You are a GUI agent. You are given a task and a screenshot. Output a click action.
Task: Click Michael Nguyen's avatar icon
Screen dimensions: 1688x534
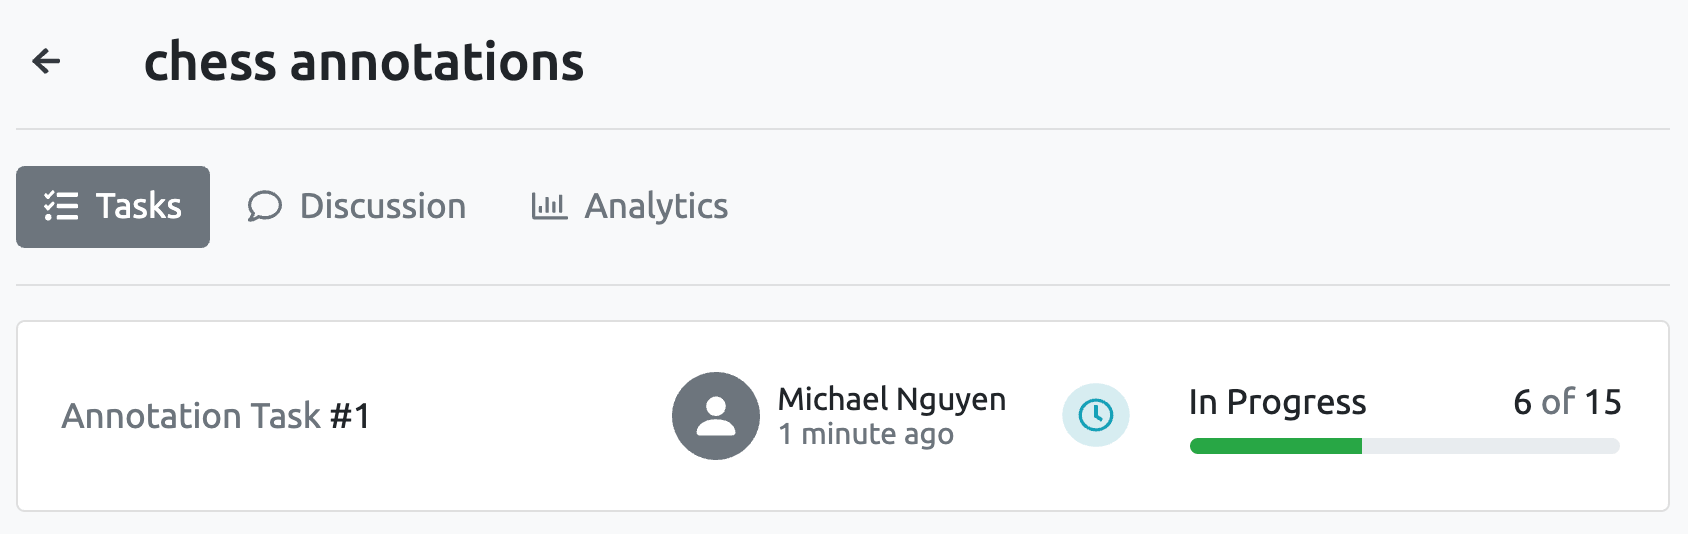716,416
